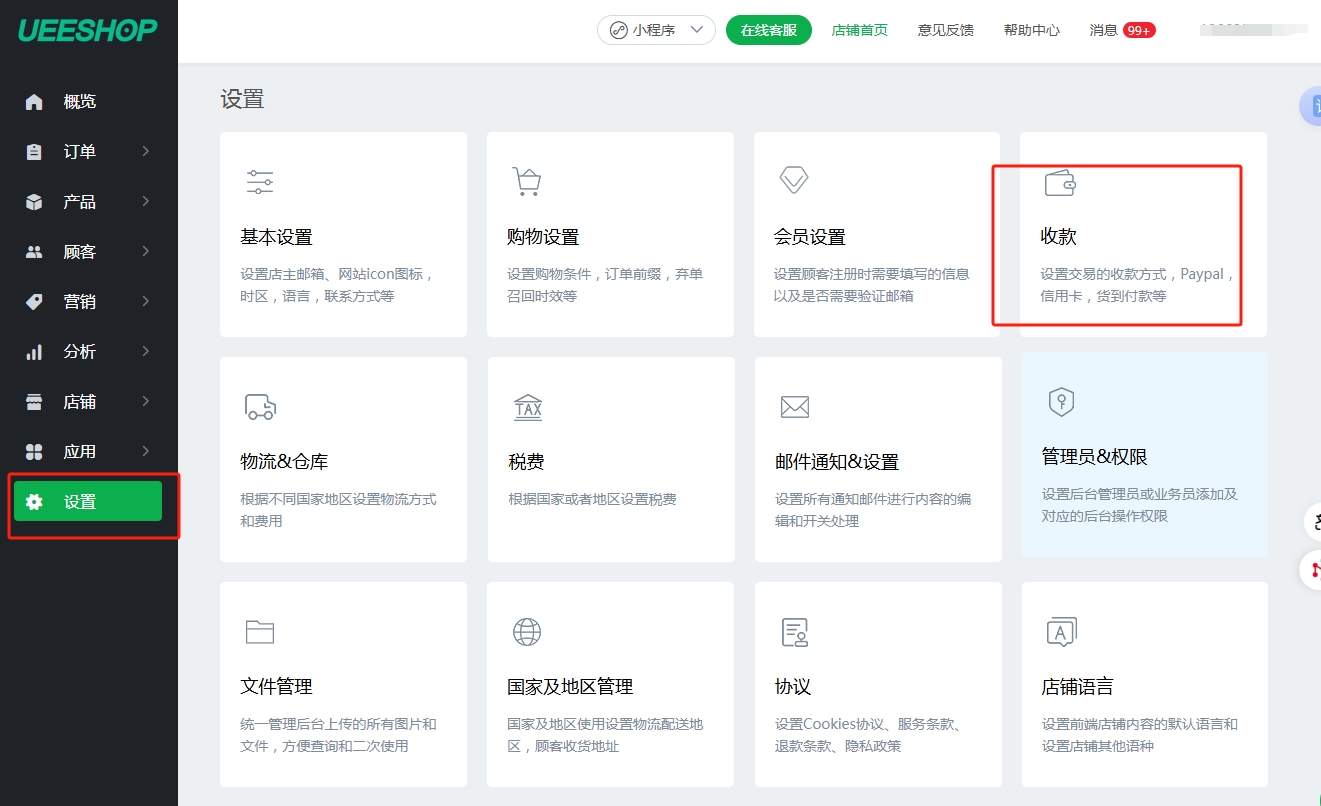Expand the 营销 sidebar menu
Image resolution: width=1321 pixels, height=806 pixels.
tap(88, 302)
